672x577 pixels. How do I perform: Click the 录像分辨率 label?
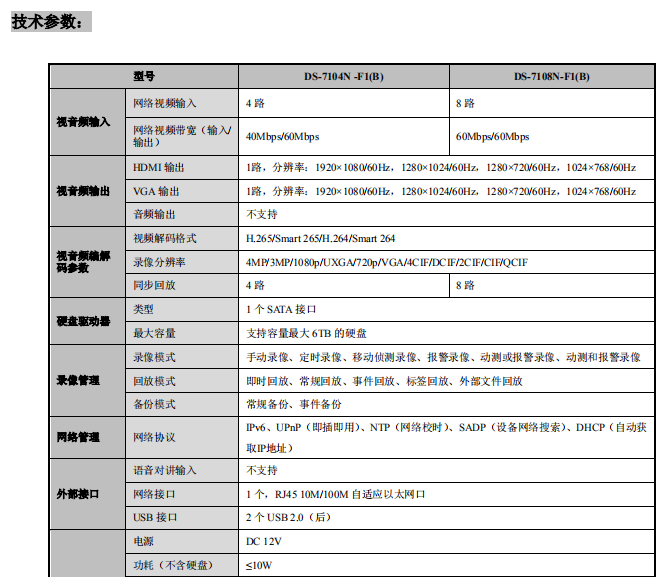tap(159, 262)
